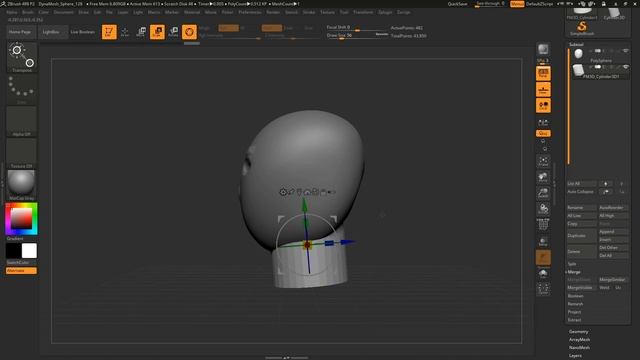Expand the Project section
Screen dimensions: 640x360
coord(574,312)
